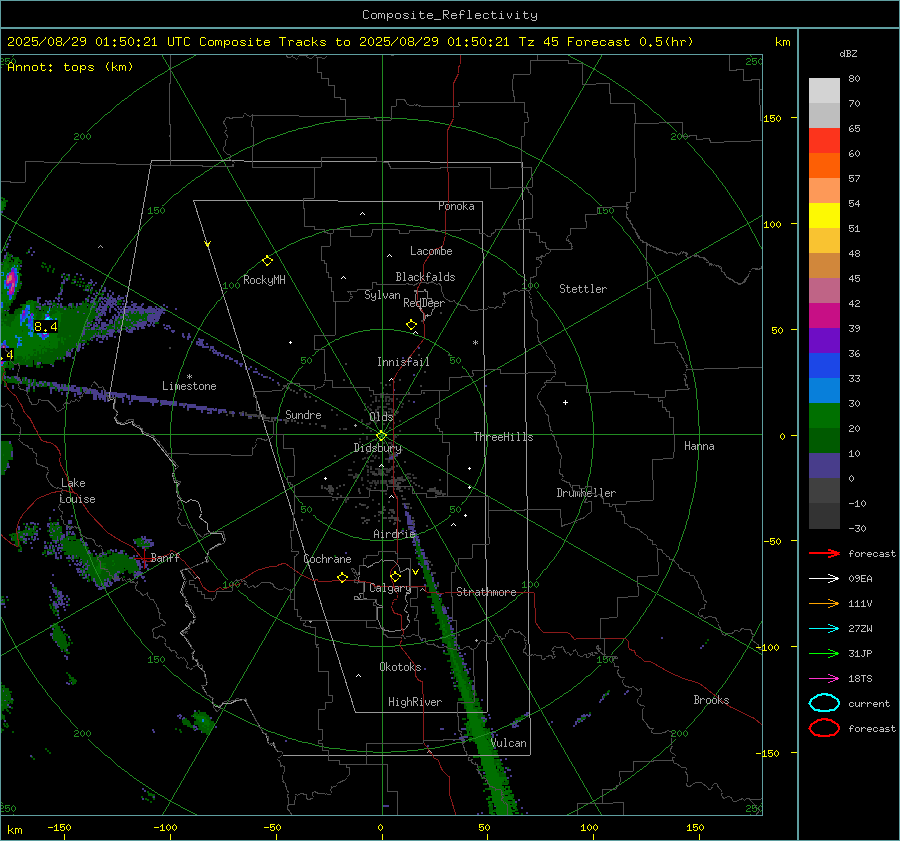Screen dimensions: 900x841
Task: Click the purple 39 dBZ swatch
Action: [824, 340]
